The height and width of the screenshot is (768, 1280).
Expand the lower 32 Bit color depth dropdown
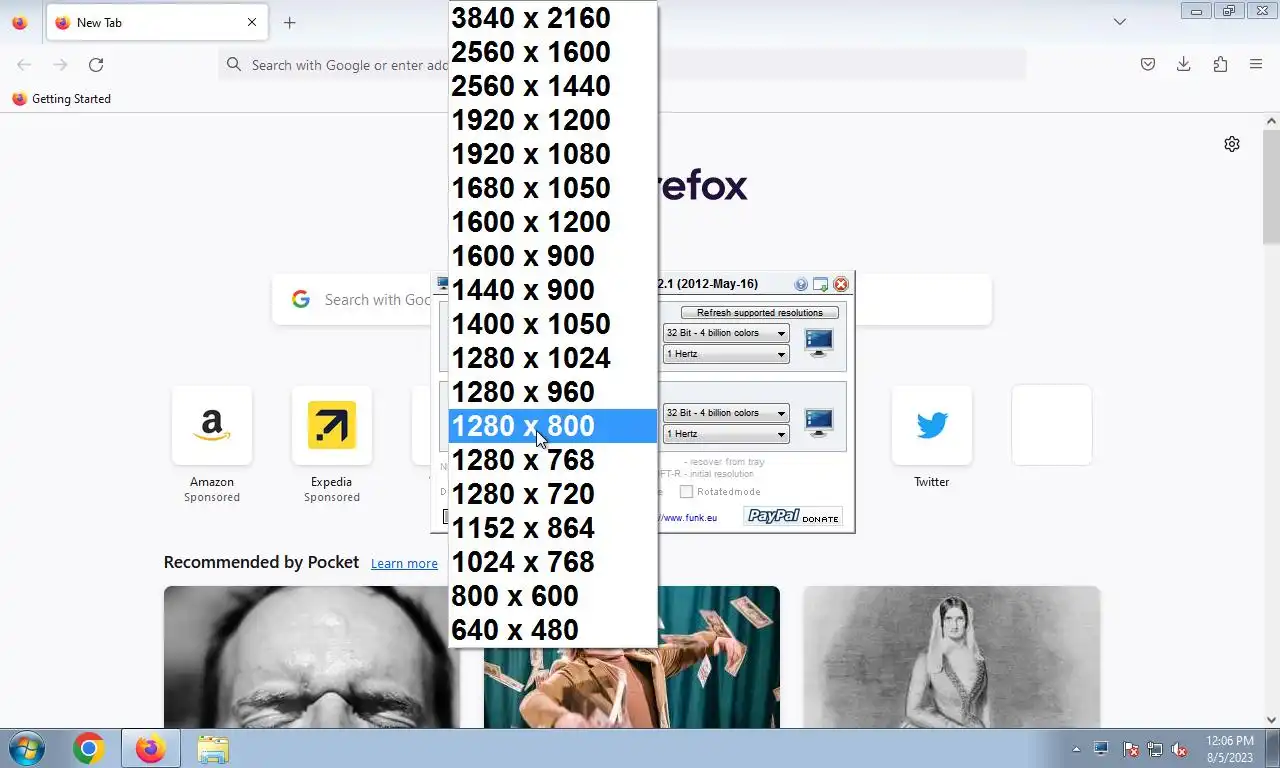pyautogui.click(x=726, y=413)
